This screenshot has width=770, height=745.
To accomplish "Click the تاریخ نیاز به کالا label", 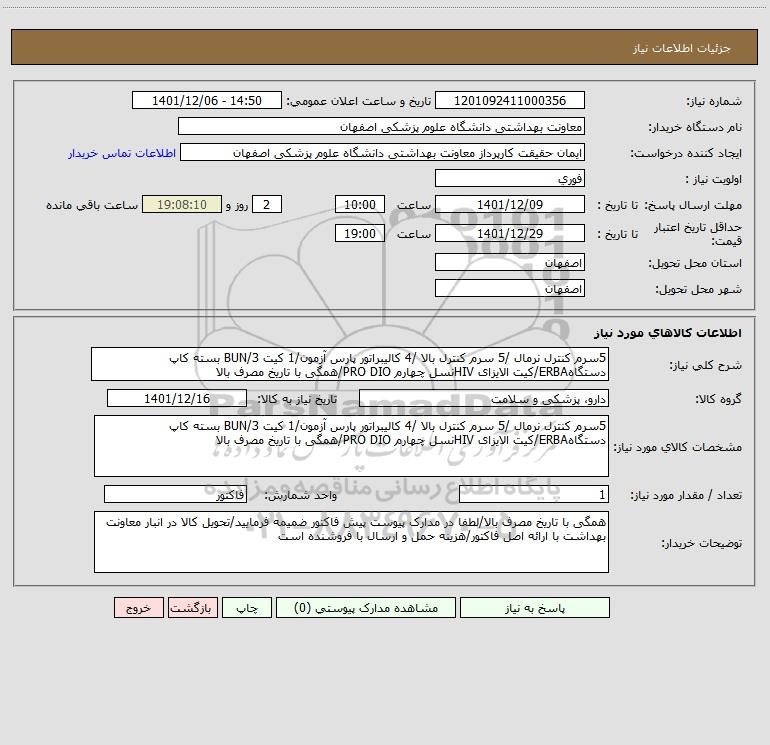I will (298, 399).
